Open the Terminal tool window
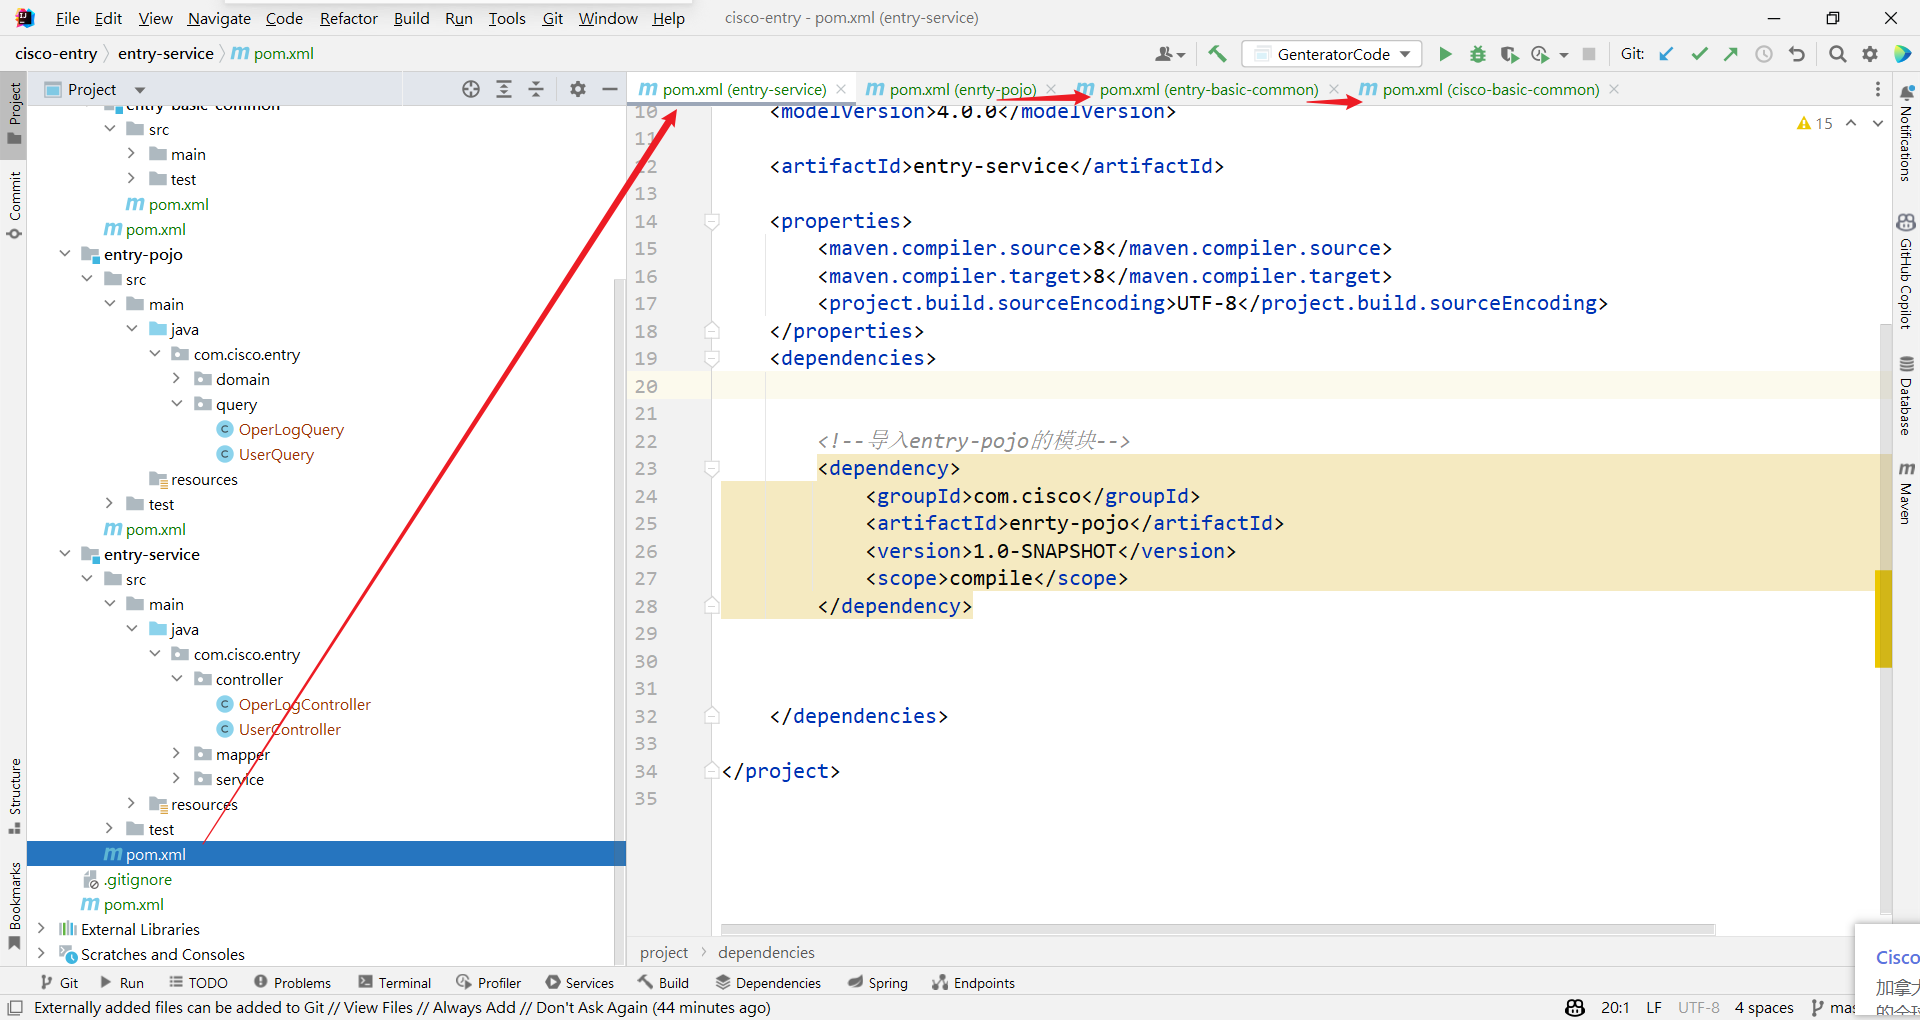Viewport: 1920px width, 1020px height. 395,983
